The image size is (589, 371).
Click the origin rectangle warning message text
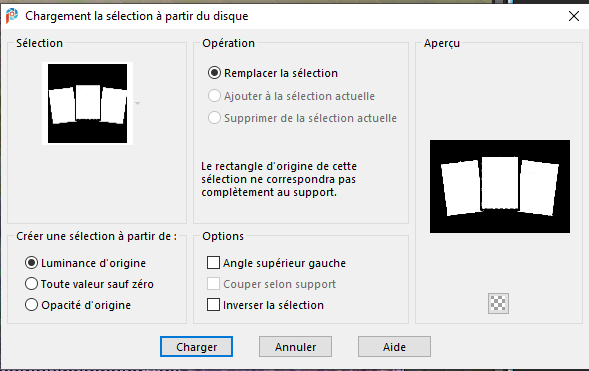[279, 179]
